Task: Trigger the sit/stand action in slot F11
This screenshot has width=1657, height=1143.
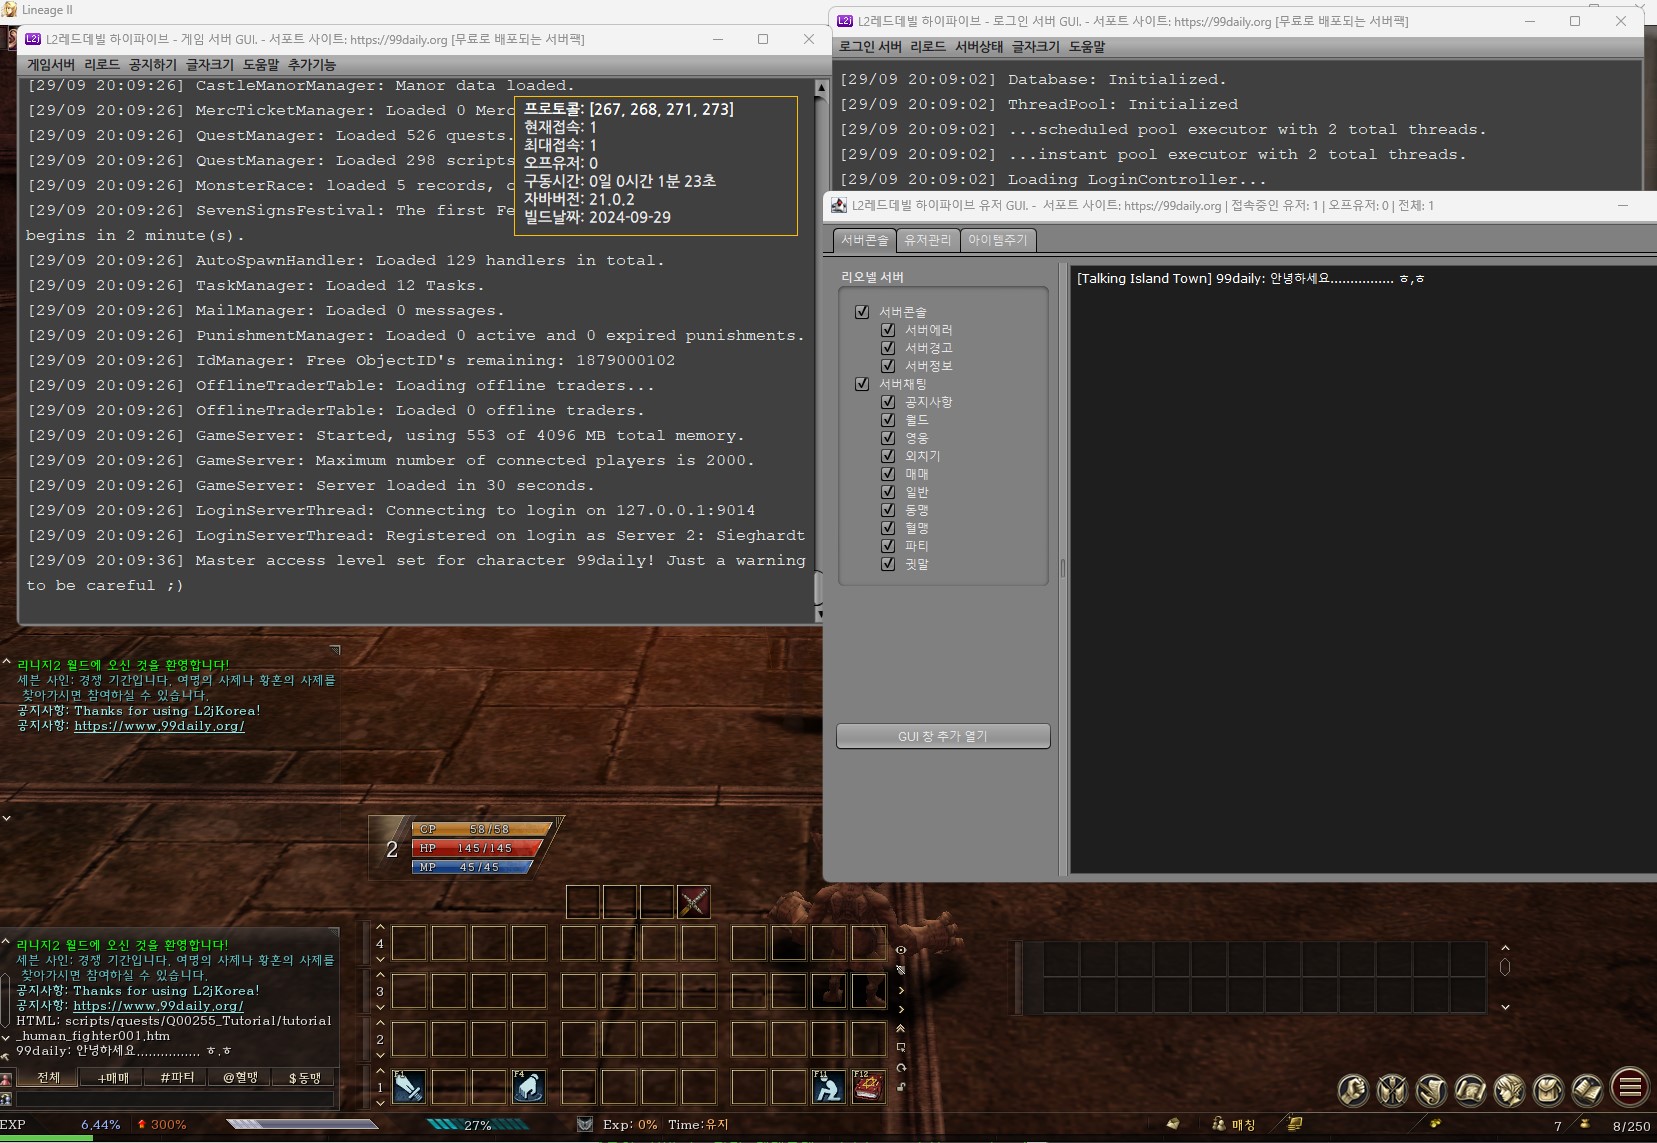Action: [828, 1086]
